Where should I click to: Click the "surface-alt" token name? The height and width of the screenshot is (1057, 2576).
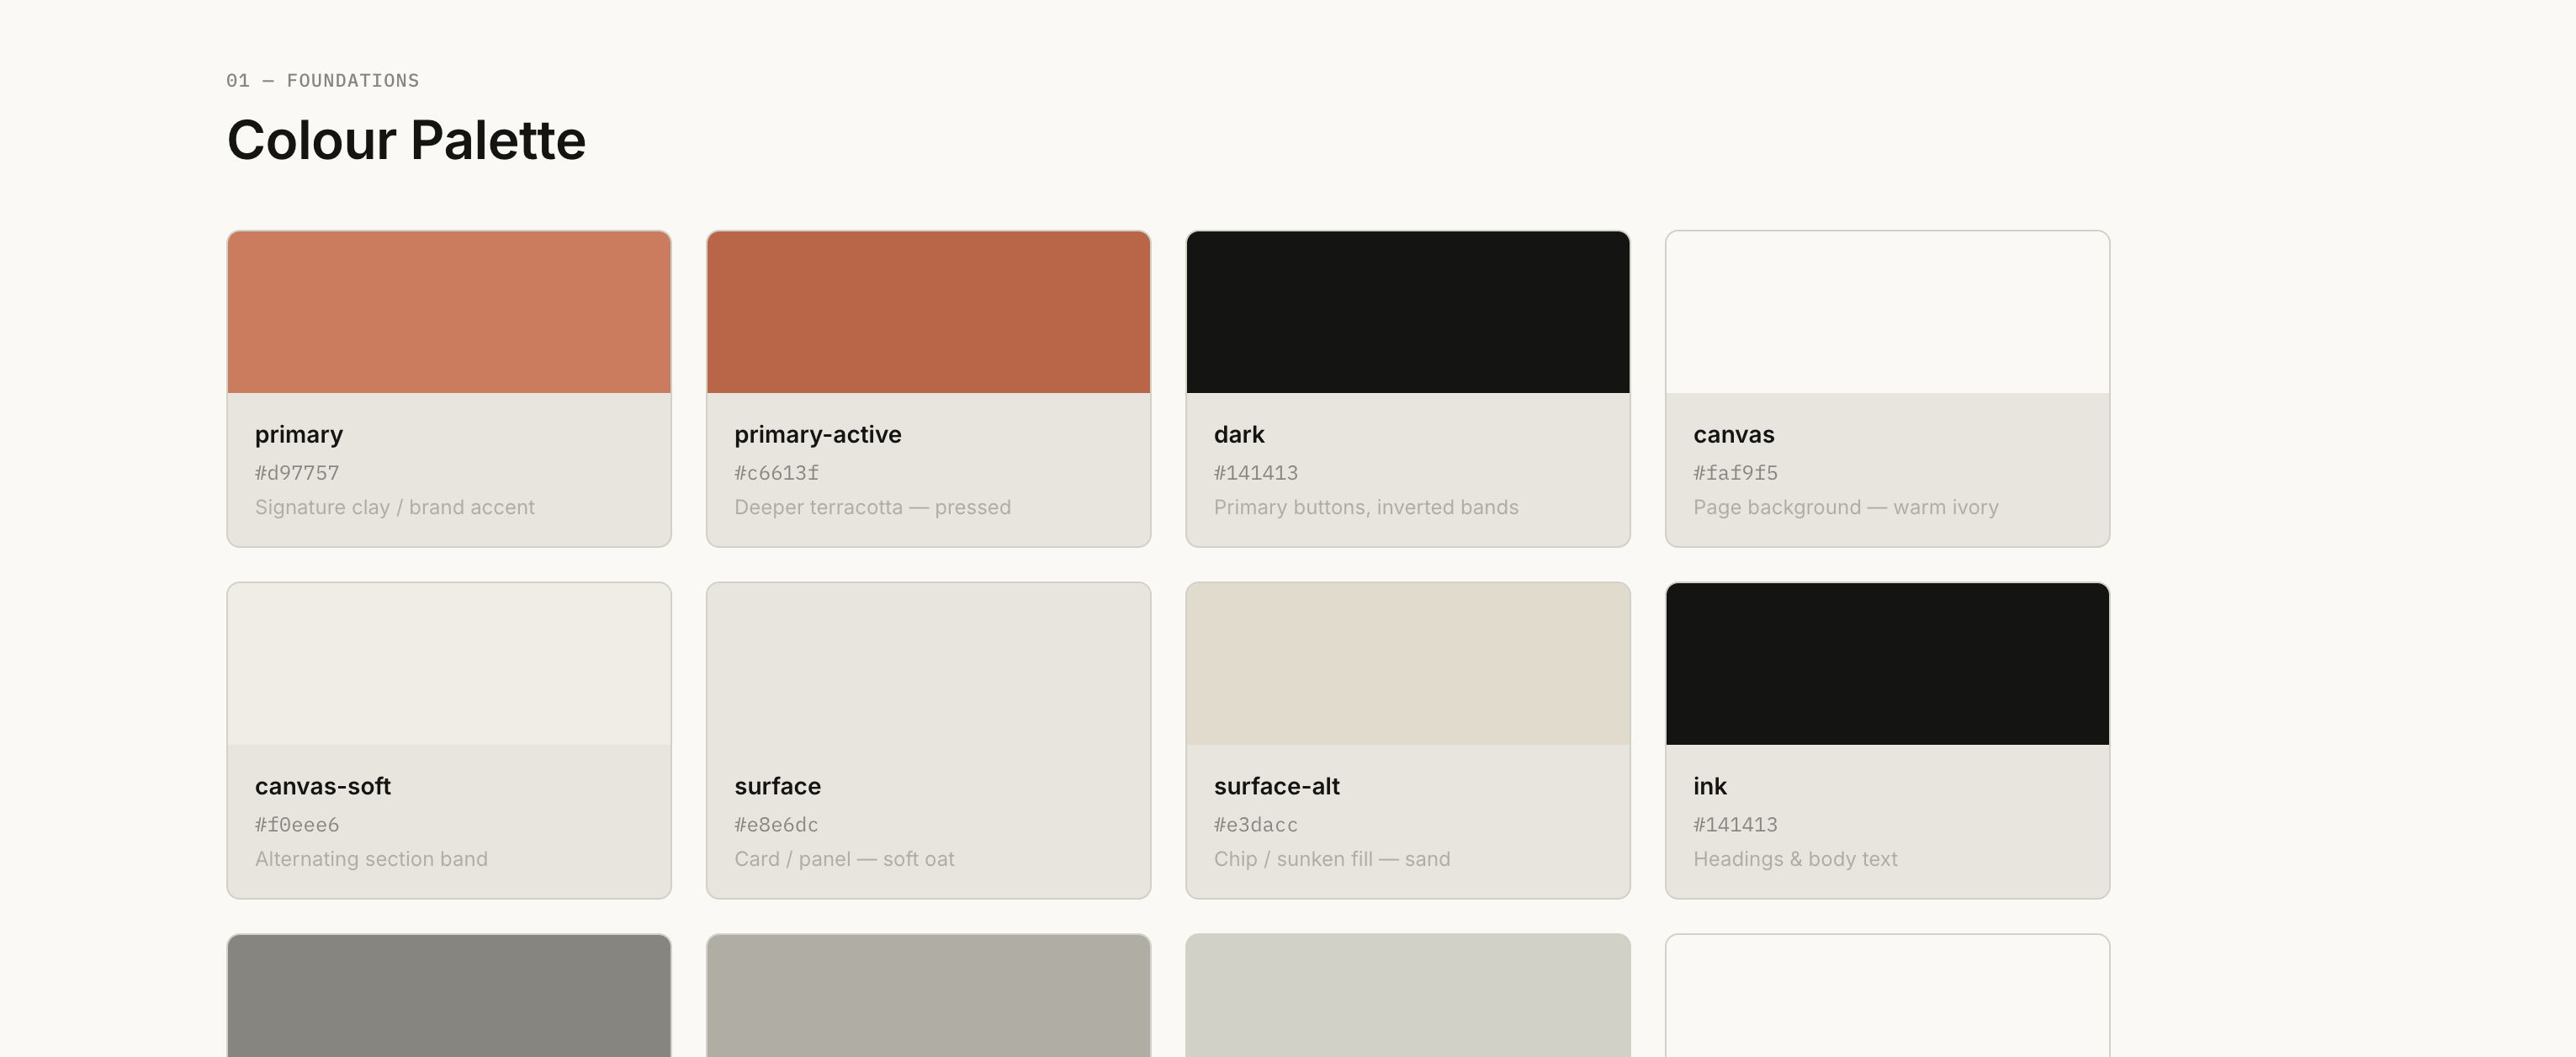click(x=1277, y=787)
